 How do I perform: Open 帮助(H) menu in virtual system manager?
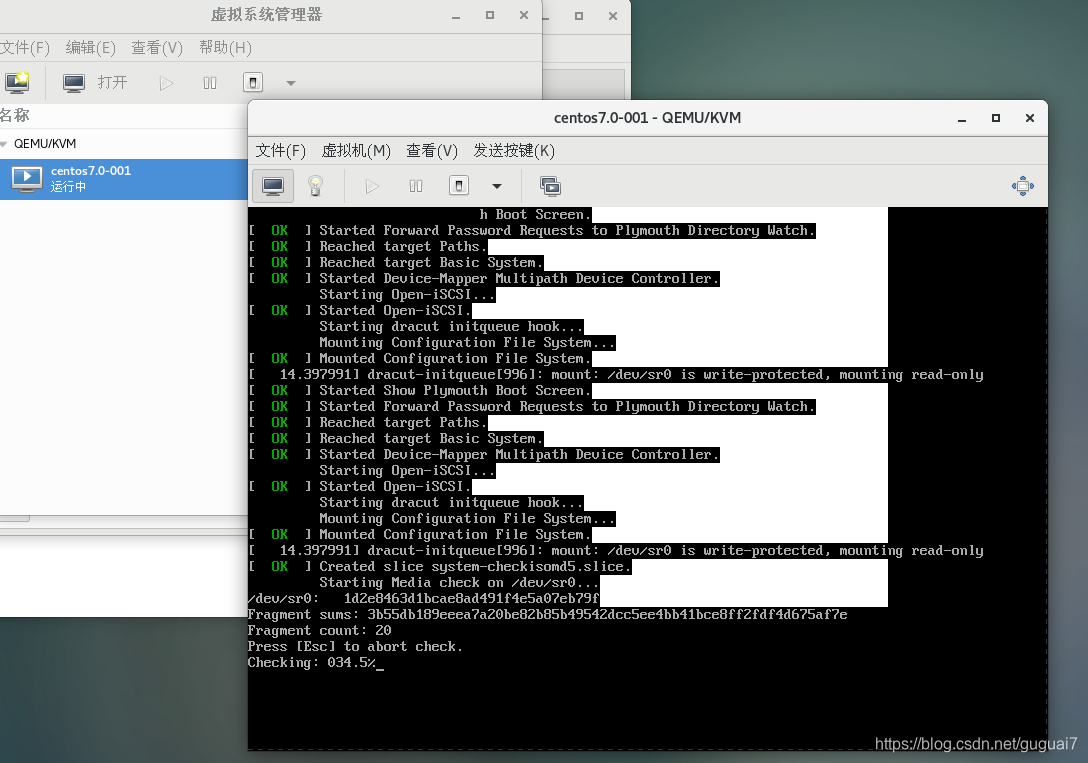(225, 47)
